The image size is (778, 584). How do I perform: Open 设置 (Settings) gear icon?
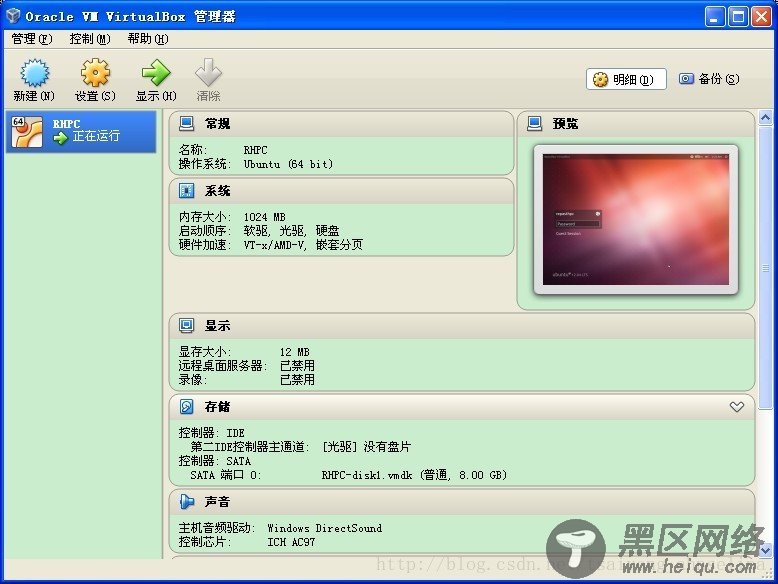95,72
